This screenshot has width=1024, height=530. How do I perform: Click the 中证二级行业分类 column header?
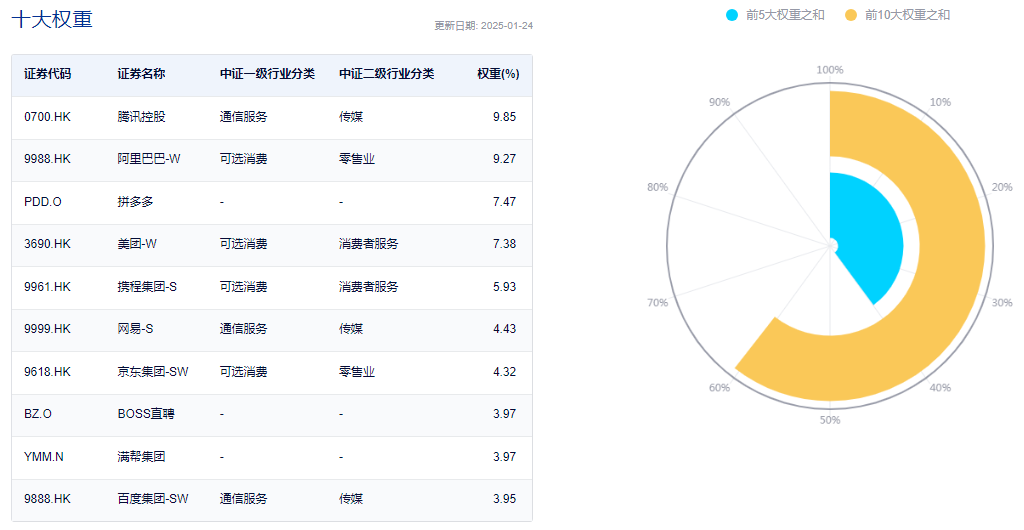387,74
